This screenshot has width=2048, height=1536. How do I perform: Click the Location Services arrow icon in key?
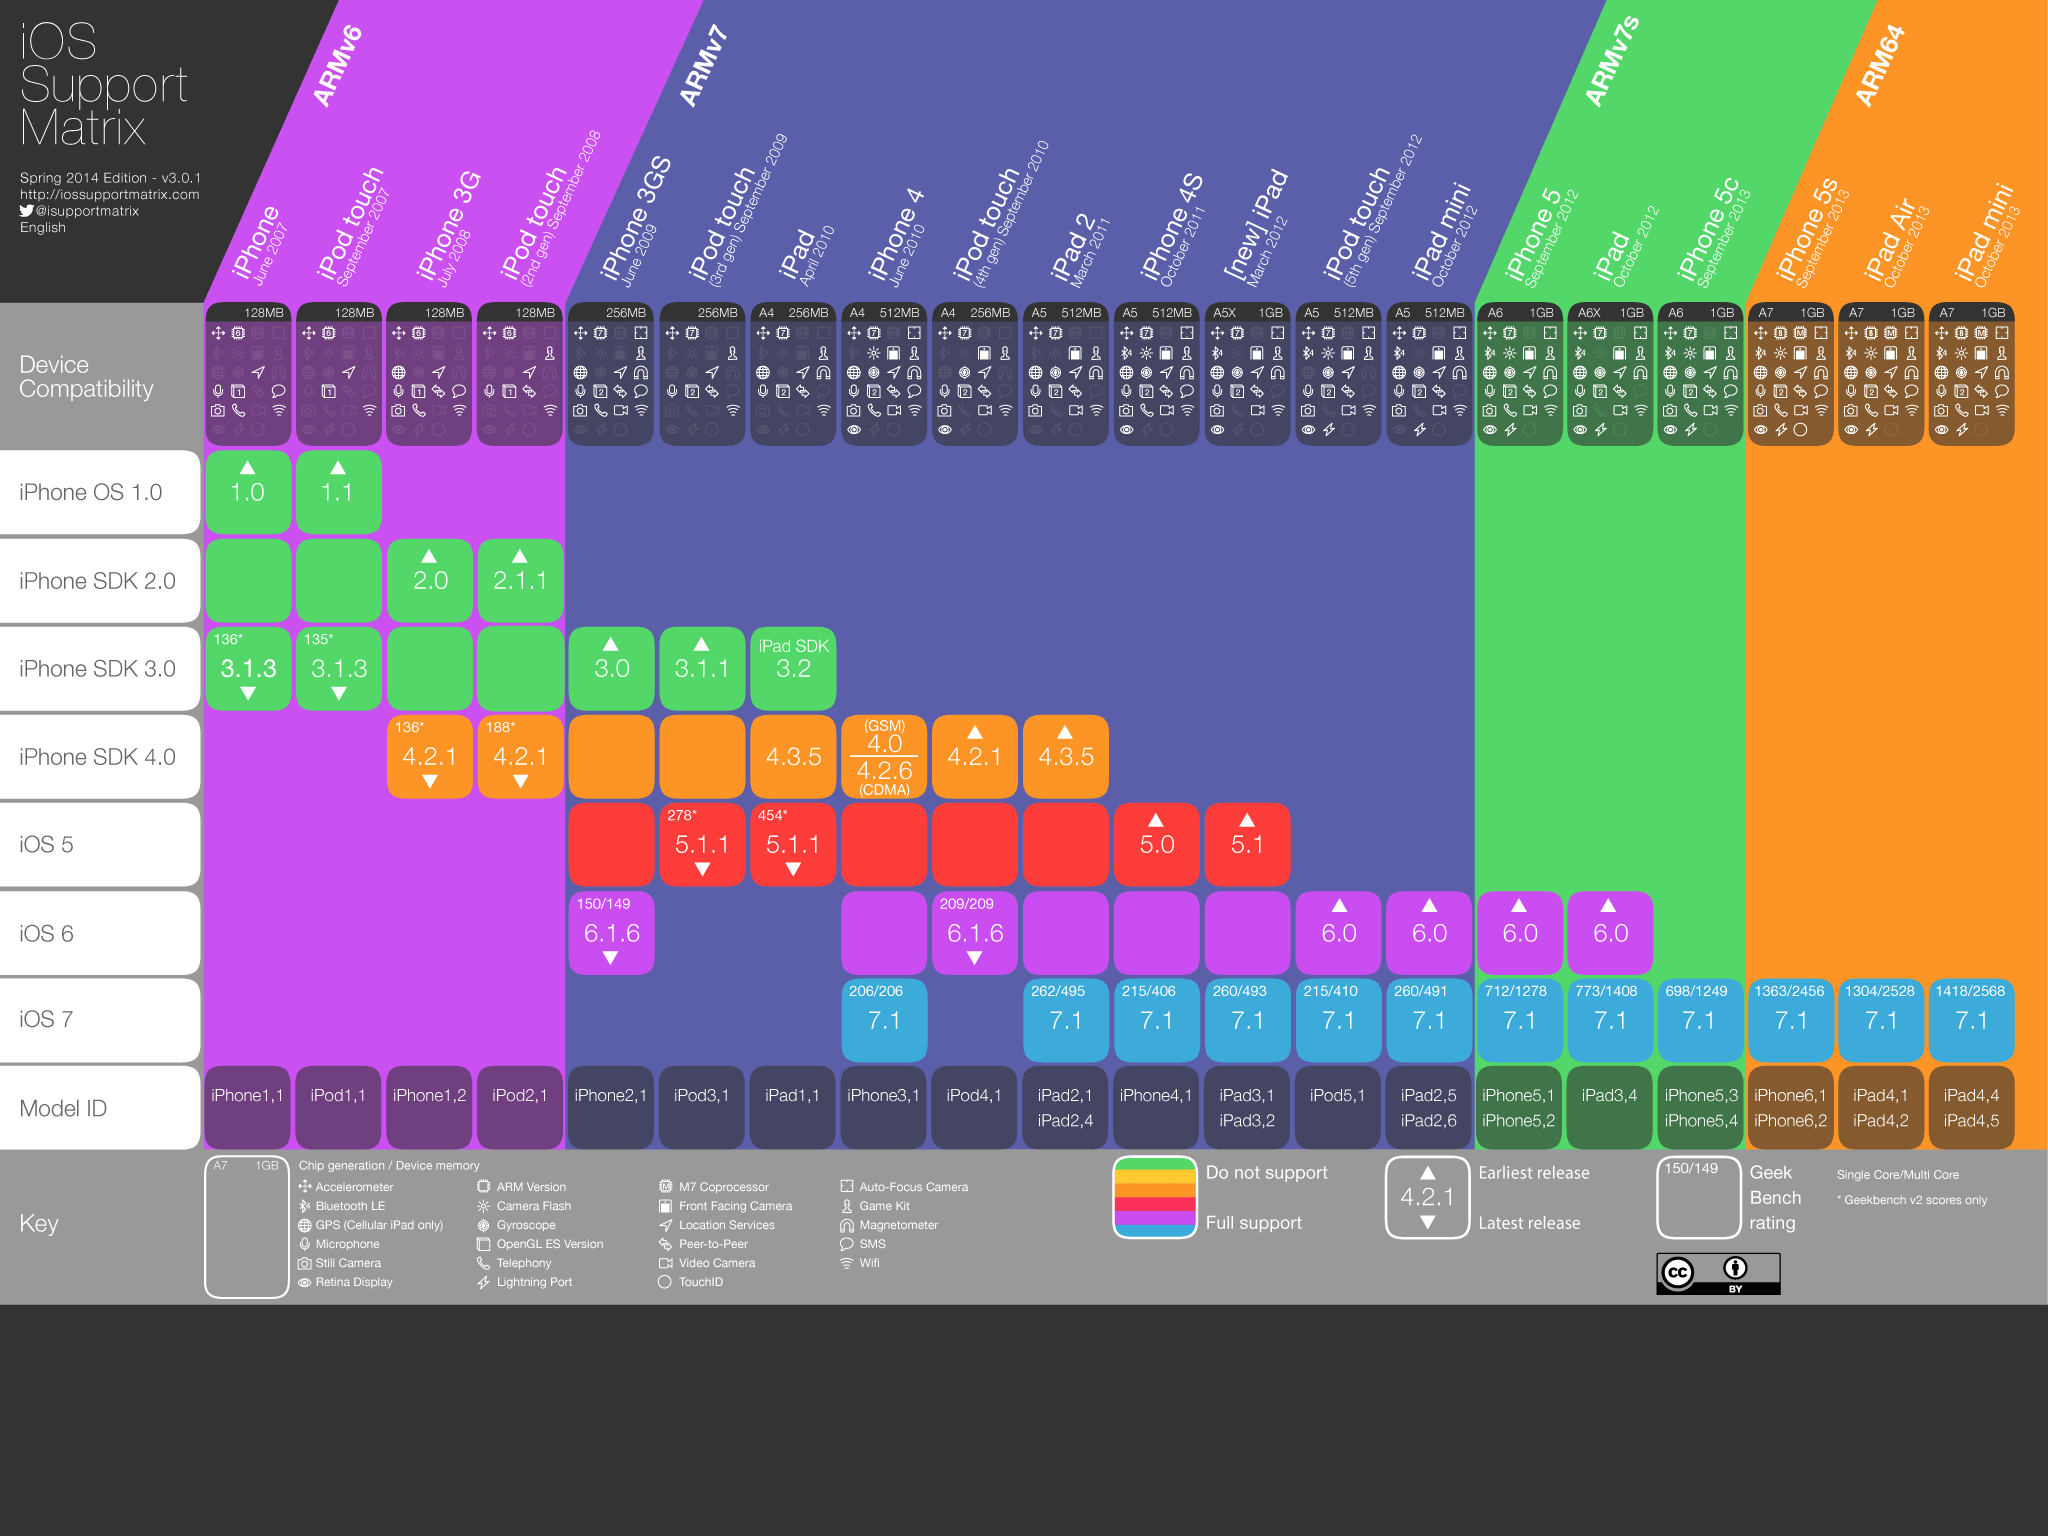pyautogui.click(x=665, y=1224)
